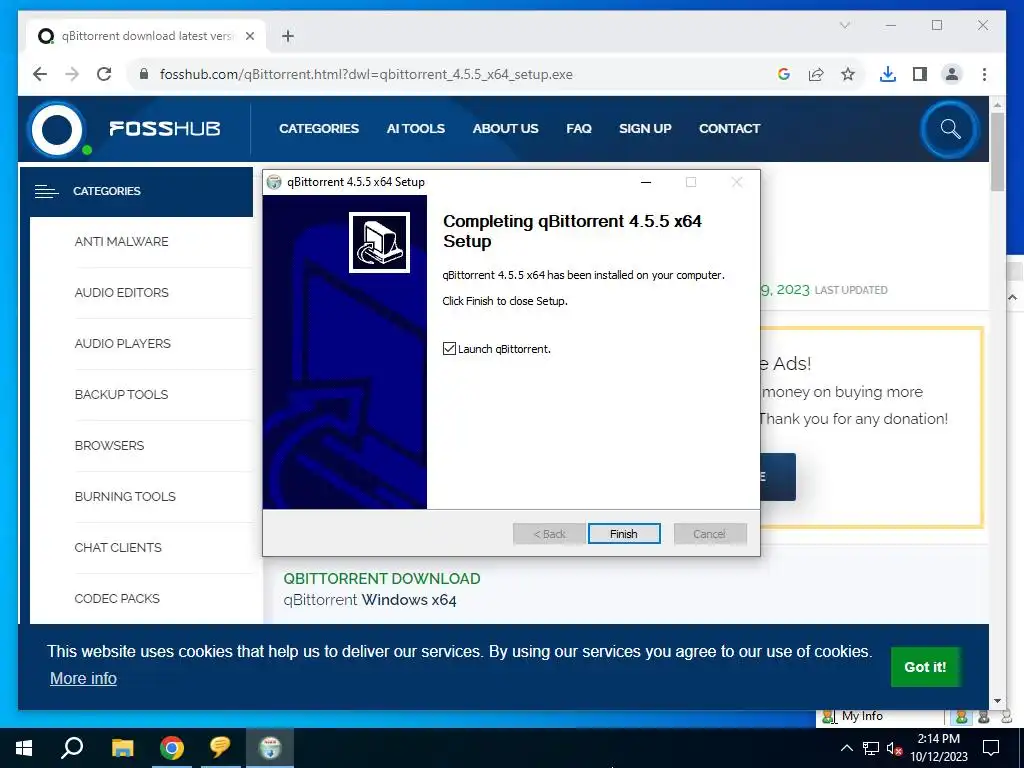This screenshot has width=1024, height=768.
Task: Open the FossHub search magnifier
Action: tap(950, 129)
